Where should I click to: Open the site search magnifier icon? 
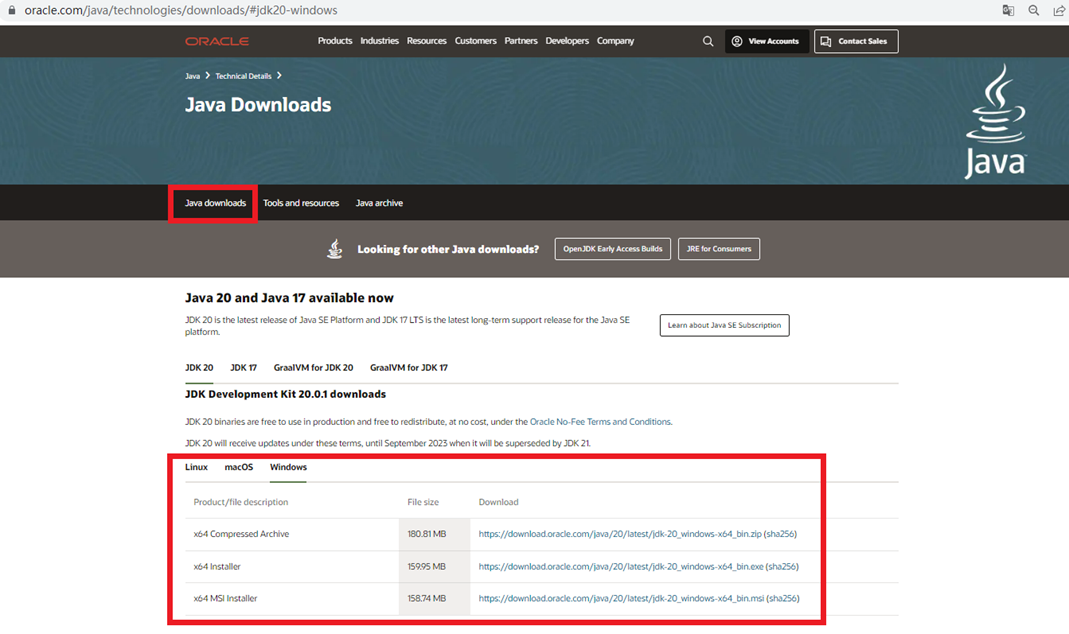pyautogui.click(x=708, y=41)
